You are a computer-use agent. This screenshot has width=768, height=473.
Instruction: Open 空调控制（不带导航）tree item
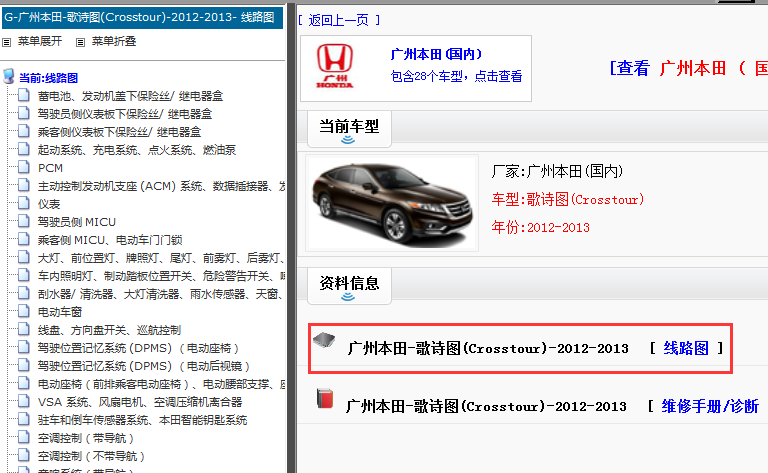(x=92, y=456)
